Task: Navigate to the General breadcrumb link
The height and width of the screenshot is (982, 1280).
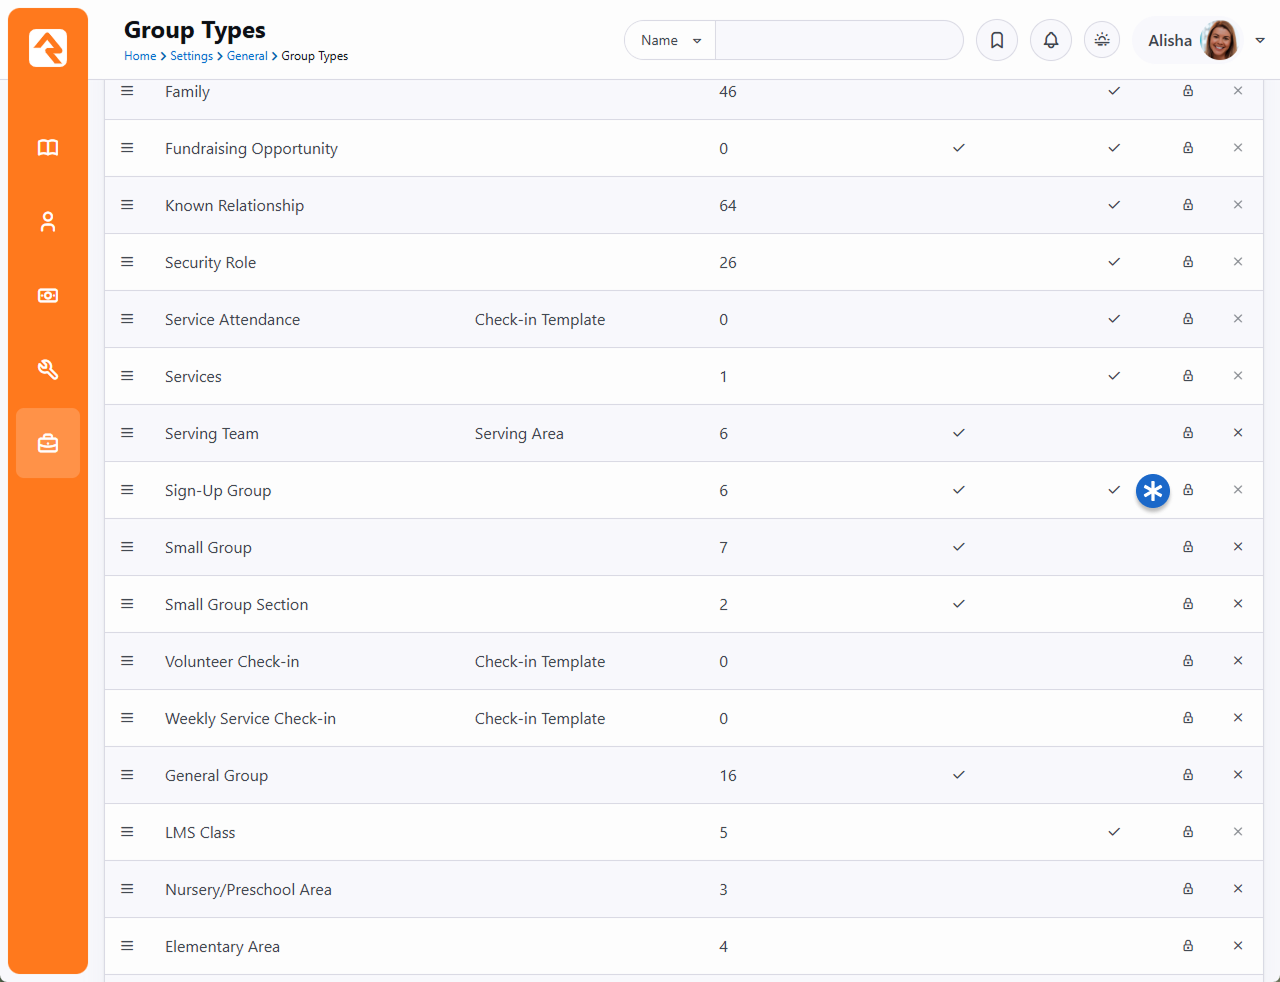Action: click(x=247, y=56)
